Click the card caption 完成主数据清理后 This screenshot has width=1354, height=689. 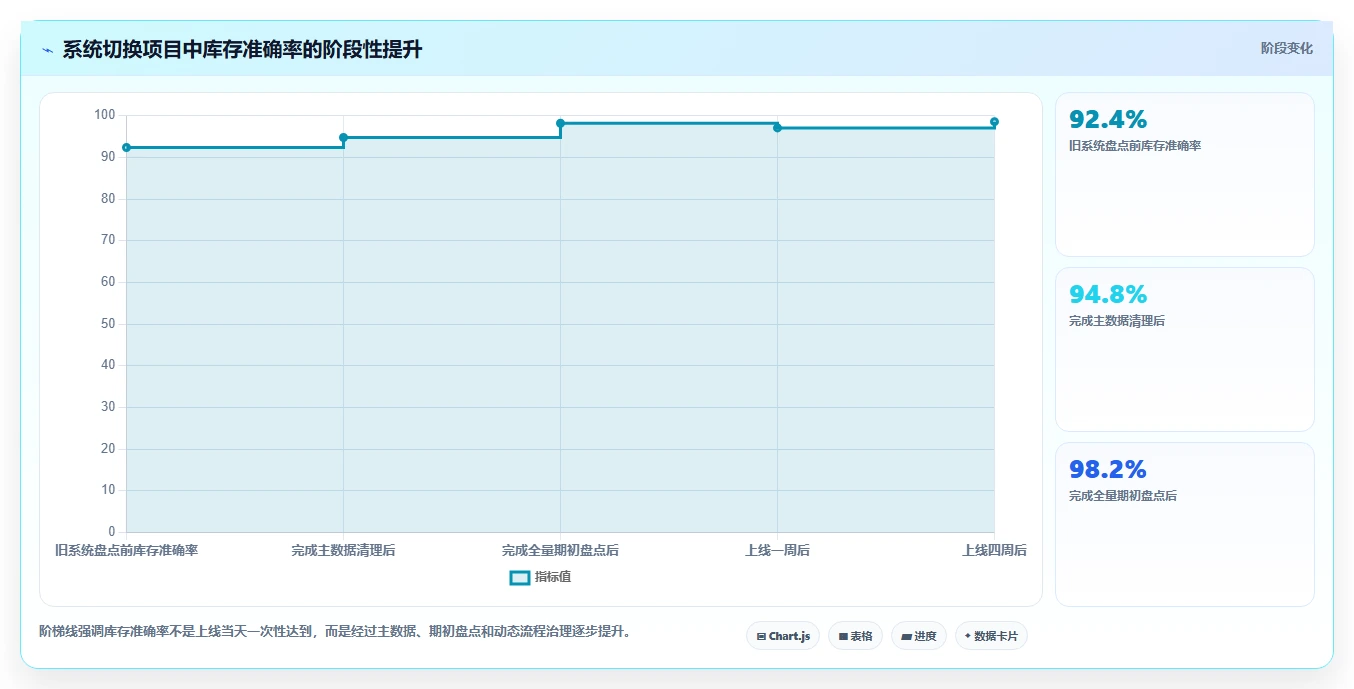[x=1117, y=321]
